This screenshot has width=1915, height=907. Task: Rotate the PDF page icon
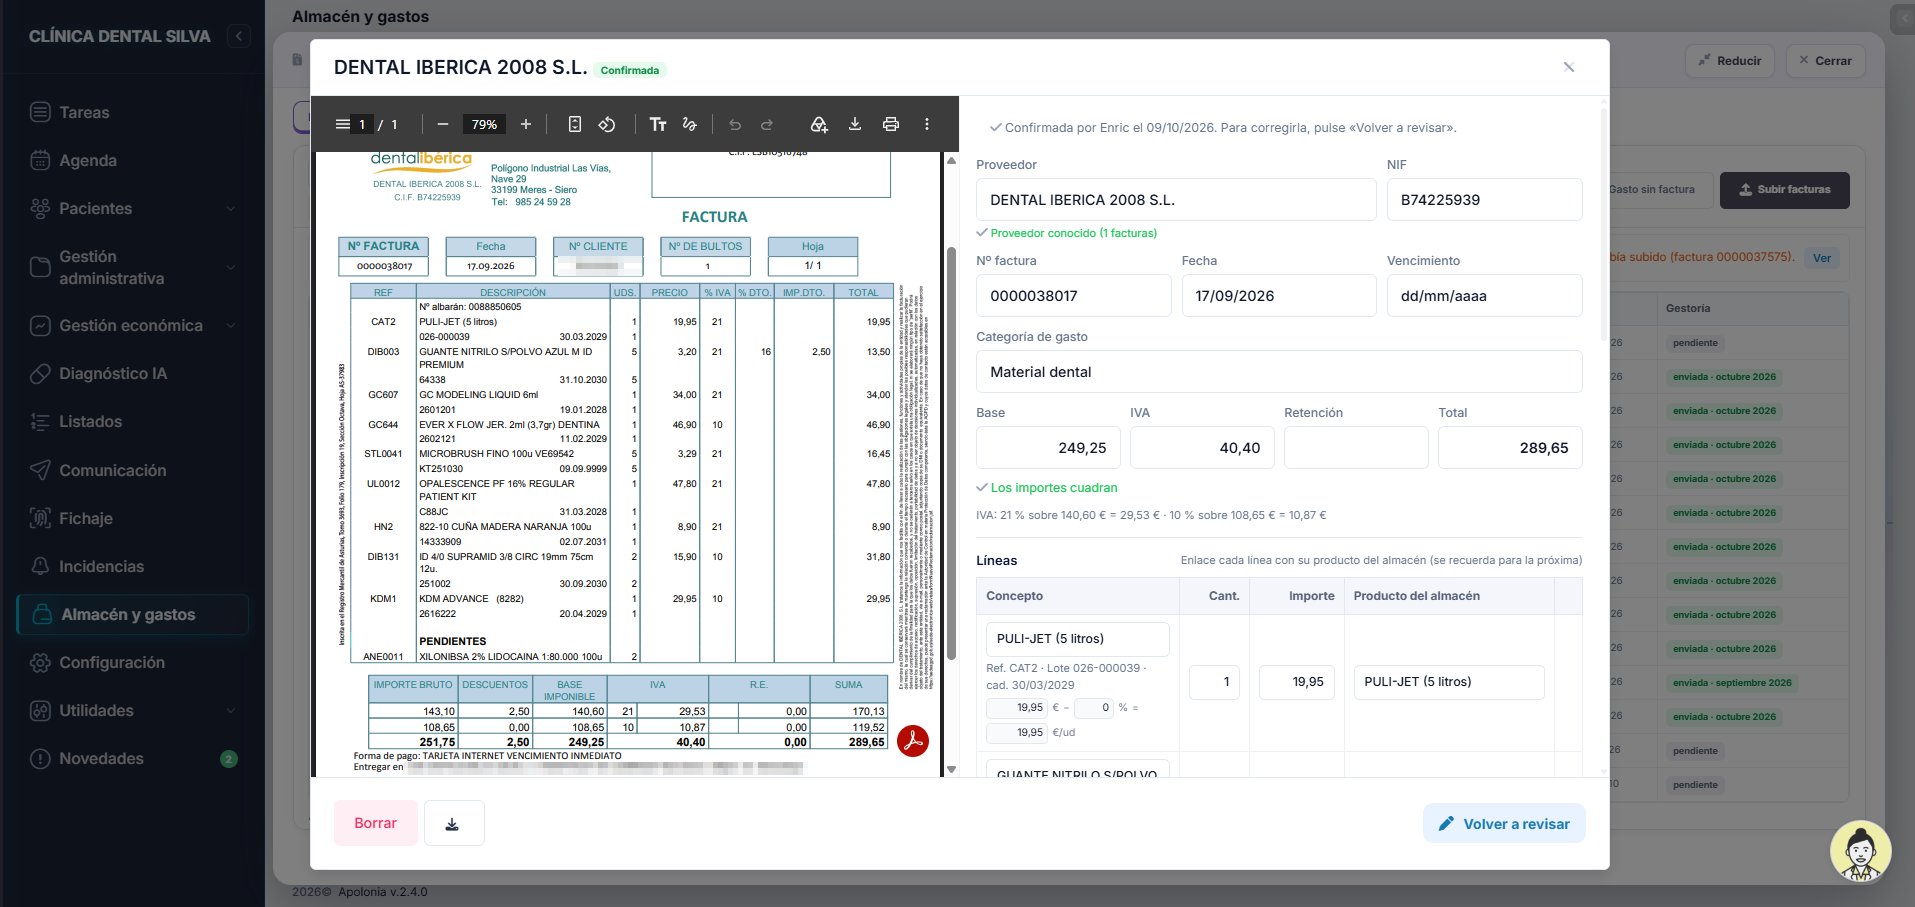[x=607, y=124]
